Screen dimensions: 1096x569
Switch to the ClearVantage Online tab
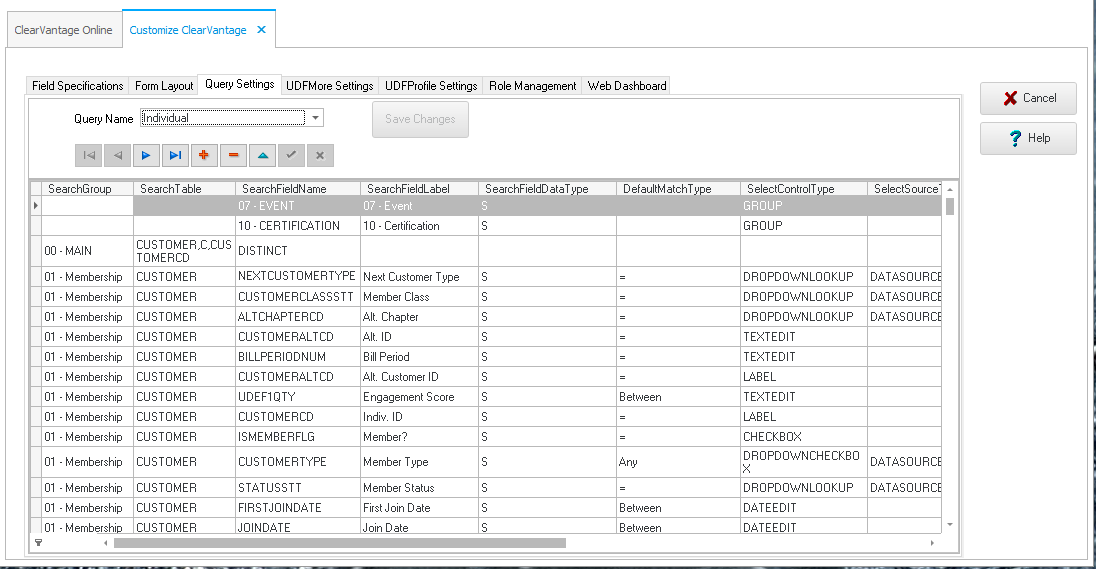point(63,30)
